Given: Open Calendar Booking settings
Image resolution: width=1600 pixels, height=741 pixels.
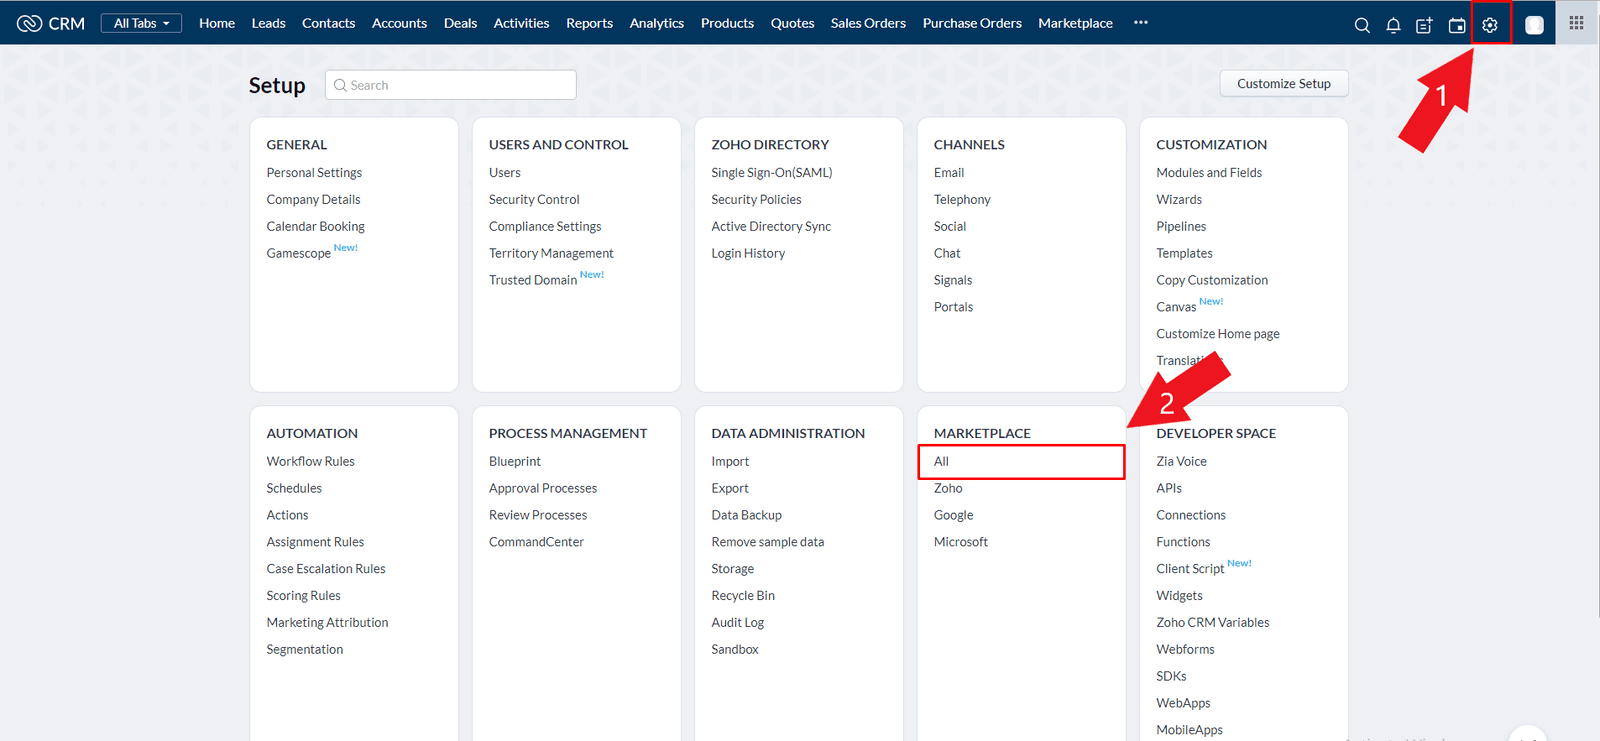Looking at the screenshot, I should coord(315,227).
